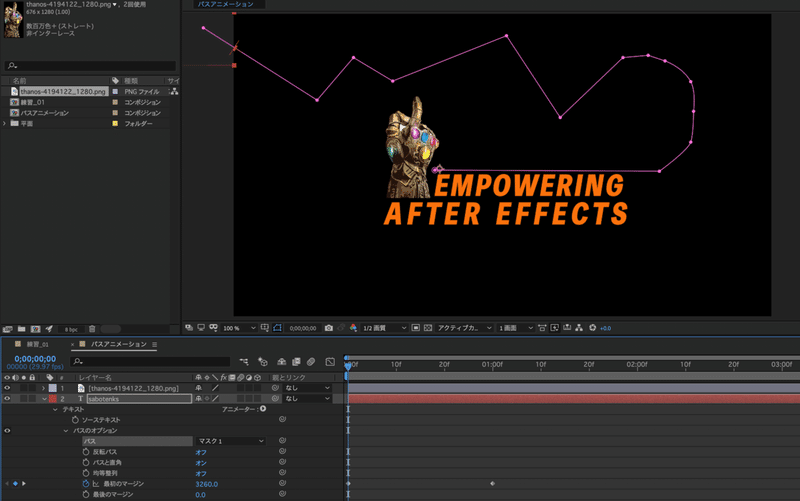
Task: Click pixel aspect ratio correction icon
Action: 542,328
